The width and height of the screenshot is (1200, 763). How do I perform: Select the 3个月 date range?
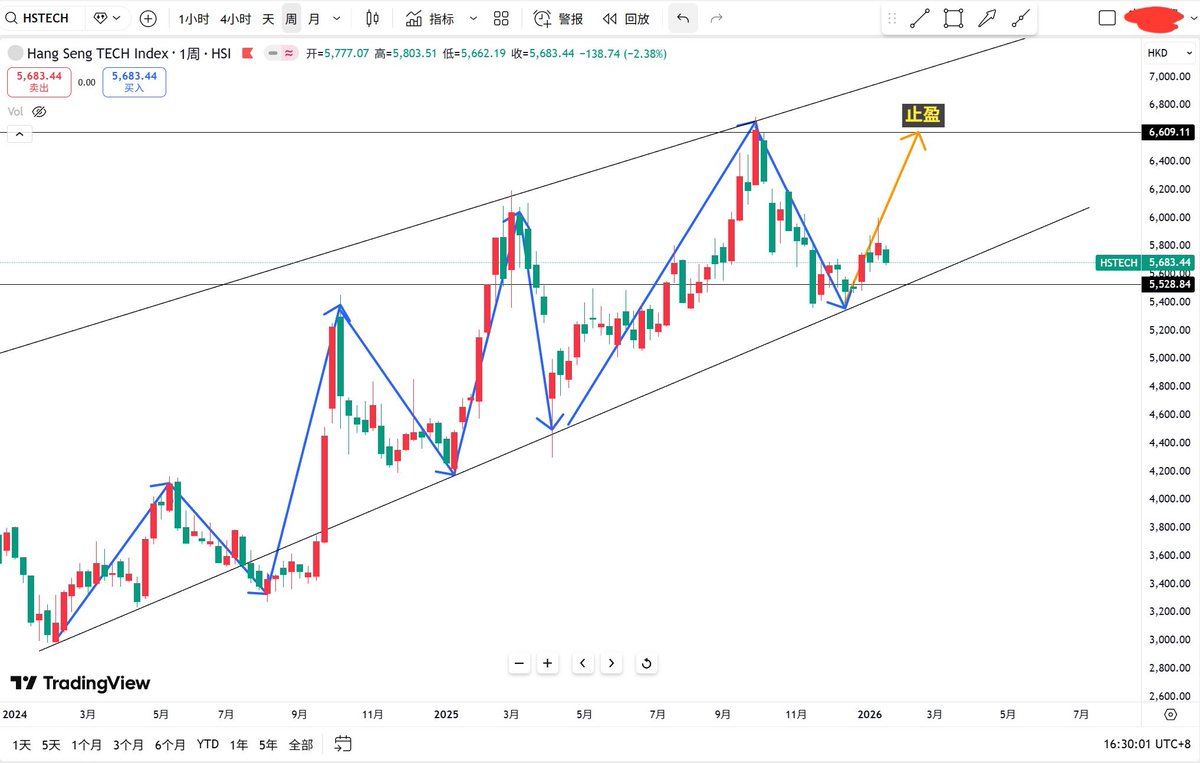[129, 744]
